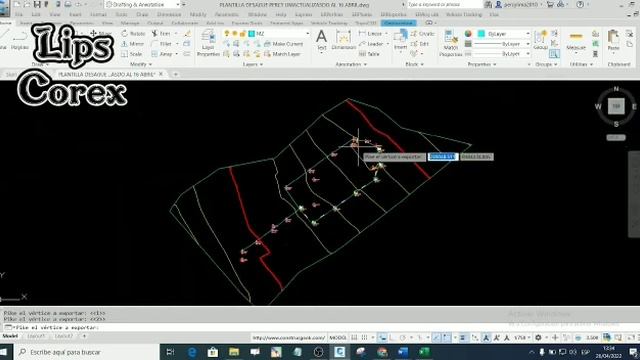The image size is (640, 360).
Task: Switch to the Start drawing tab
Action: pyautogui.click(x=10, y=74)
